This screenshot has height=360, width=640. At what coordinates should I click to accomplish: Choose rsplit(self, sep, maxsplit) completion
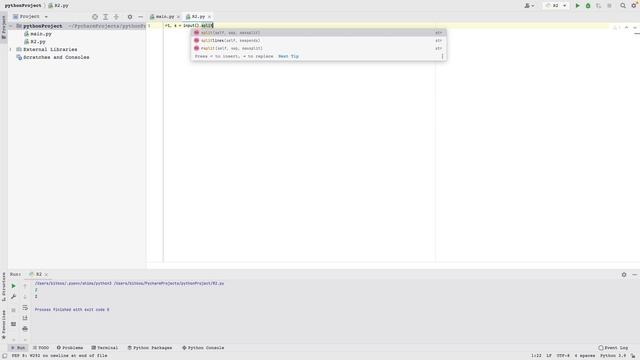click(318, 48)
